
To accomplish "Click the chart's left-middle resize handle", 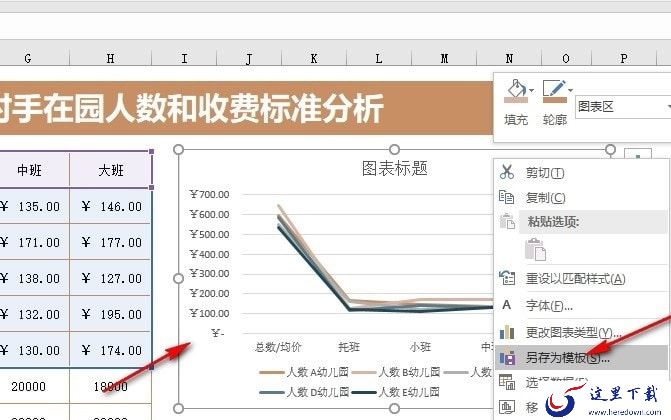I will [178, 278].
